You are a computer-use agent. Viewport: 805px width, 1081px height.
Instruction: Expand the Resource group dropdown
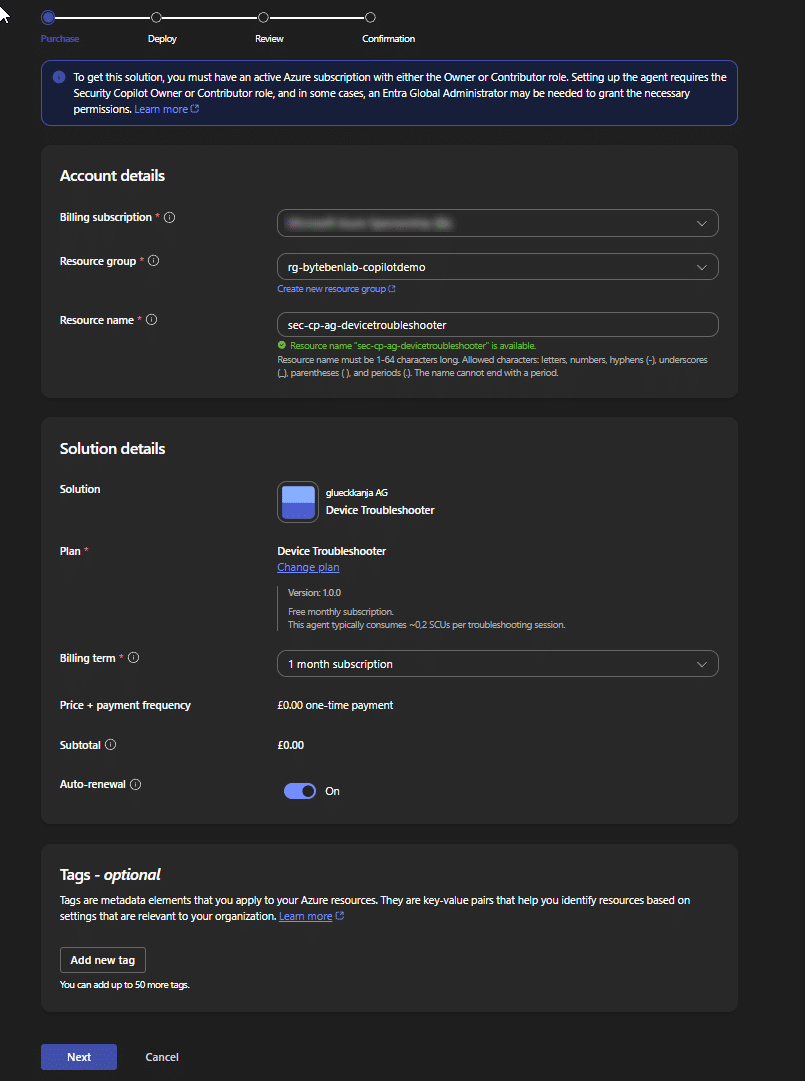pos(497,267)
